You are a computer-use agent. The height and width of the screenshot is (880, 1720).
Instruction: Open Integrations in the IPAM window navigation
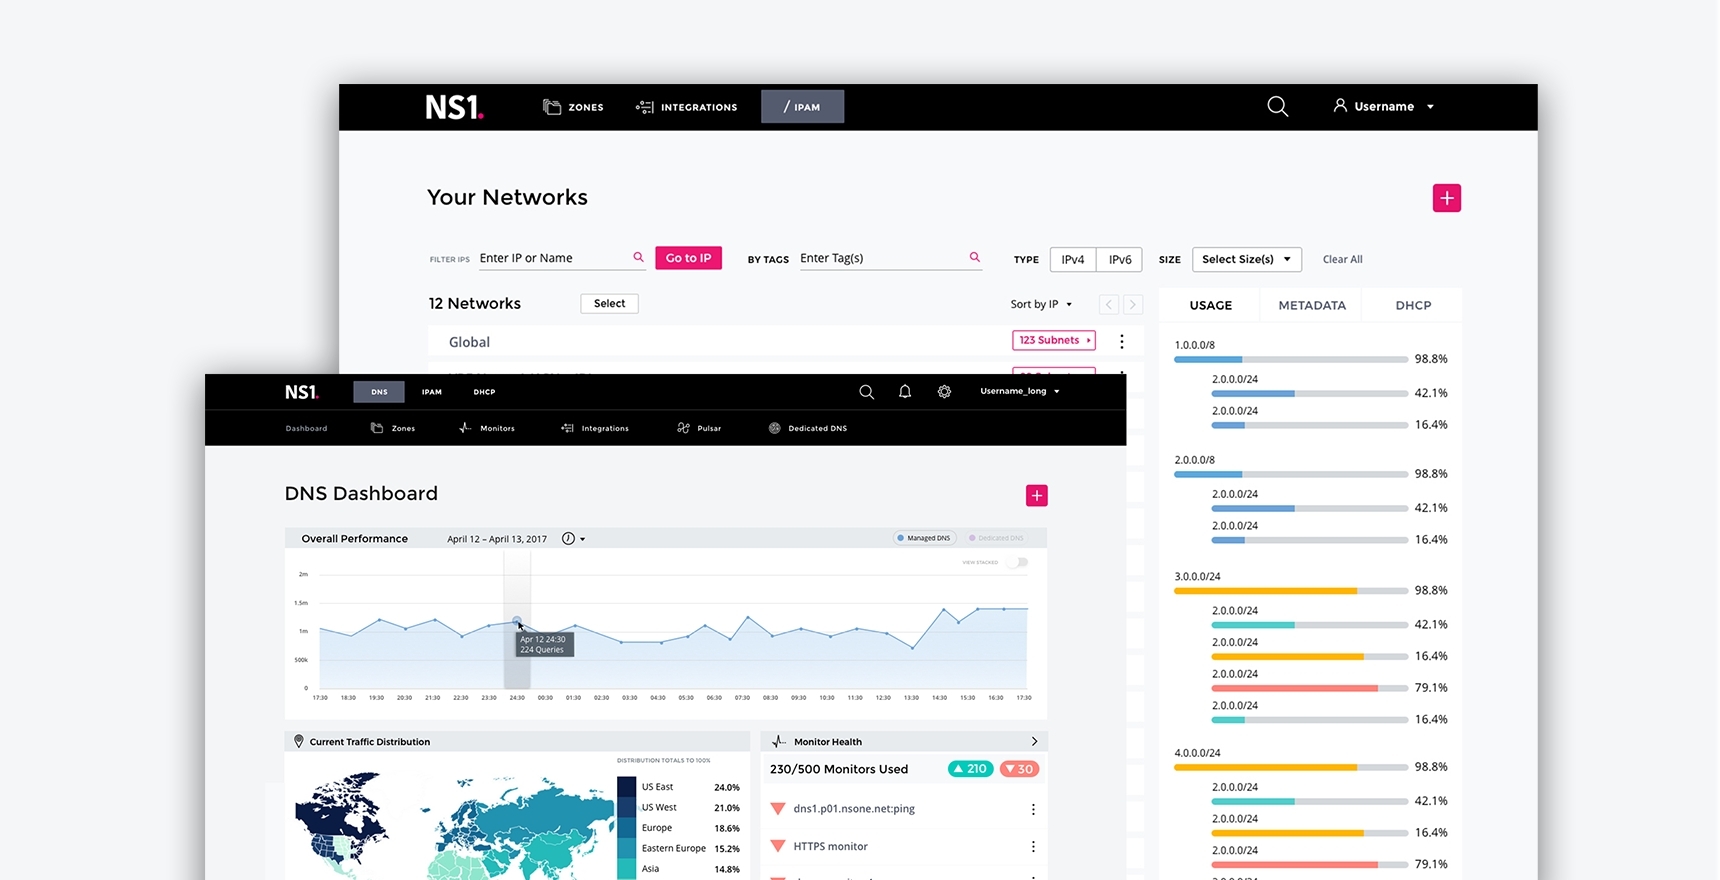(x=687, y=107)
